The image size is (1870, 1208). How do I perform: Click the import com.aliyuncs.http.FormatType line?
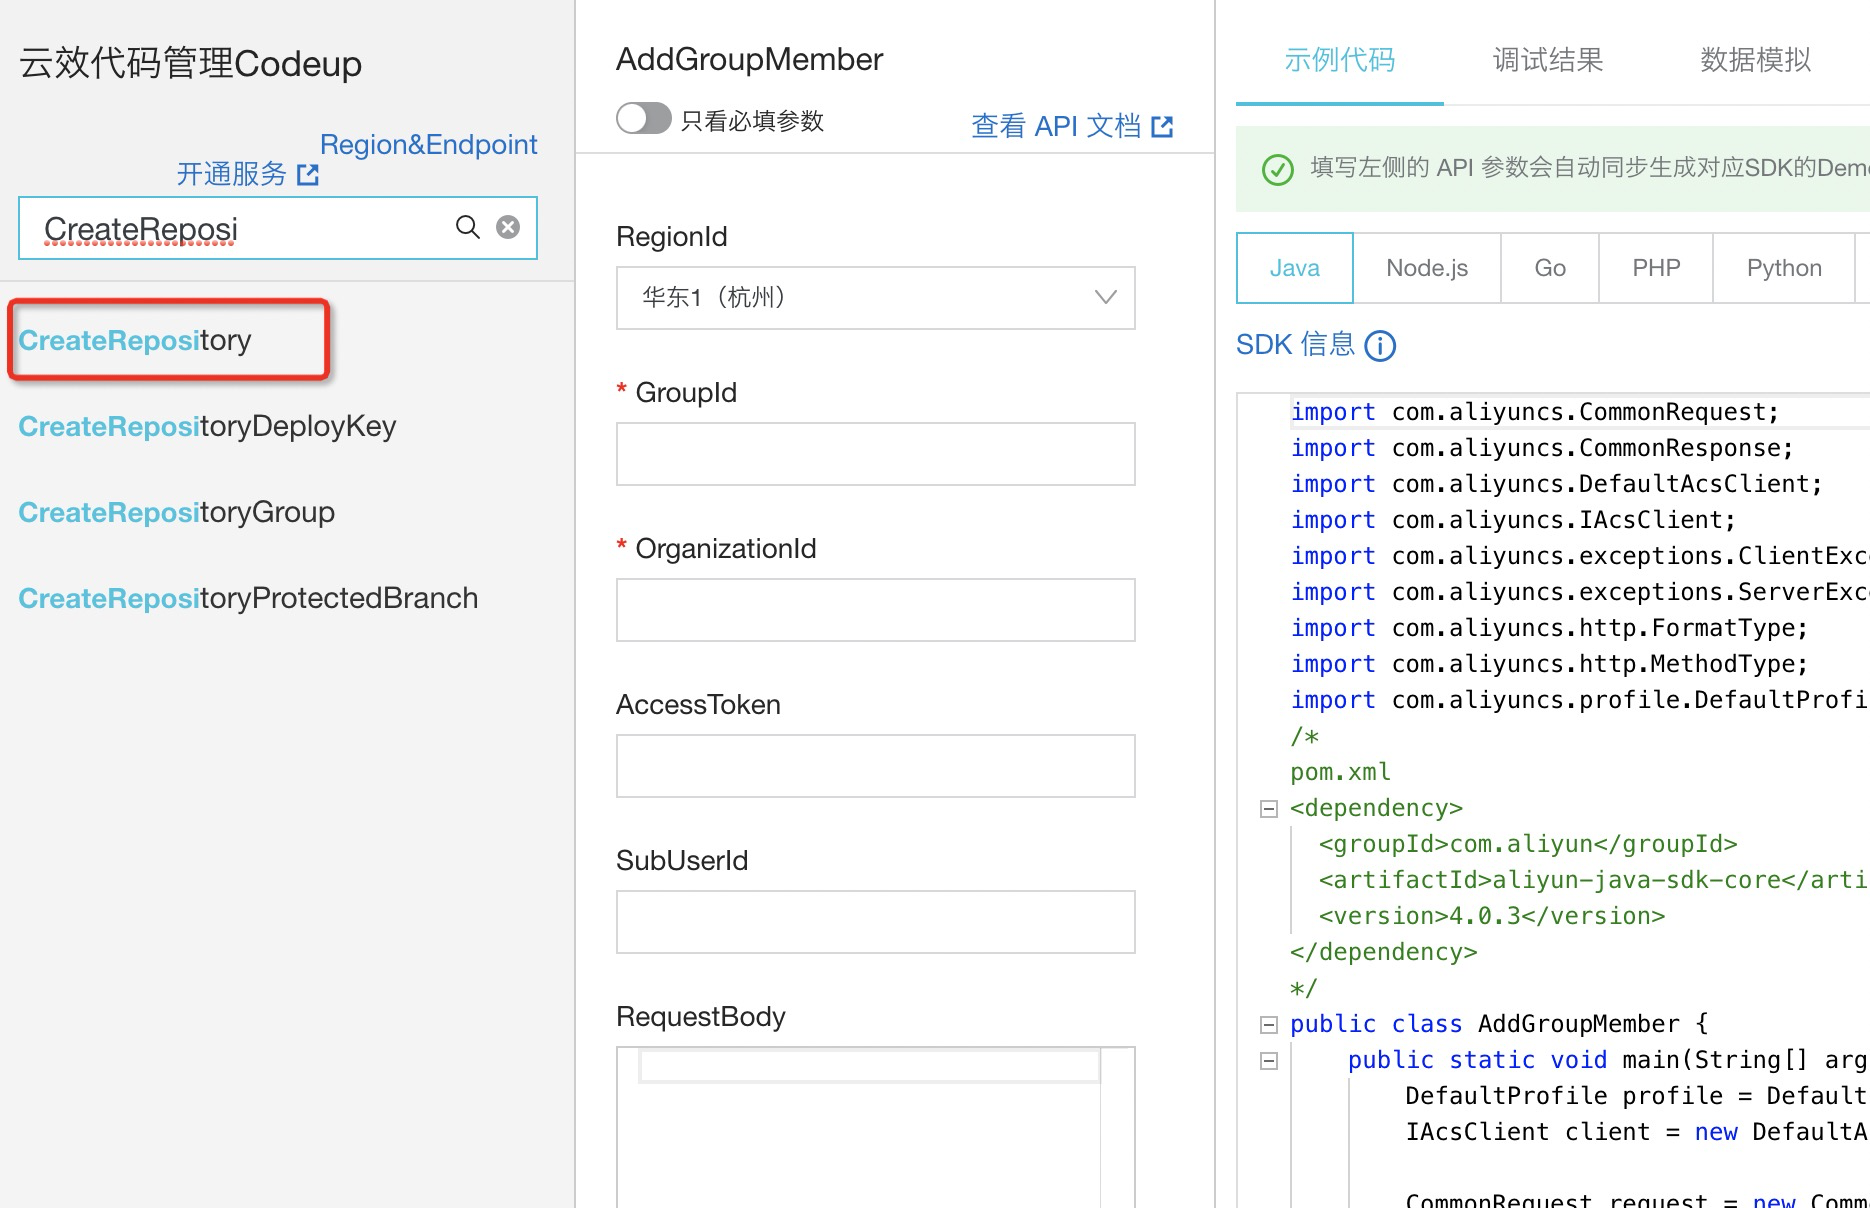pos(1549,628)
